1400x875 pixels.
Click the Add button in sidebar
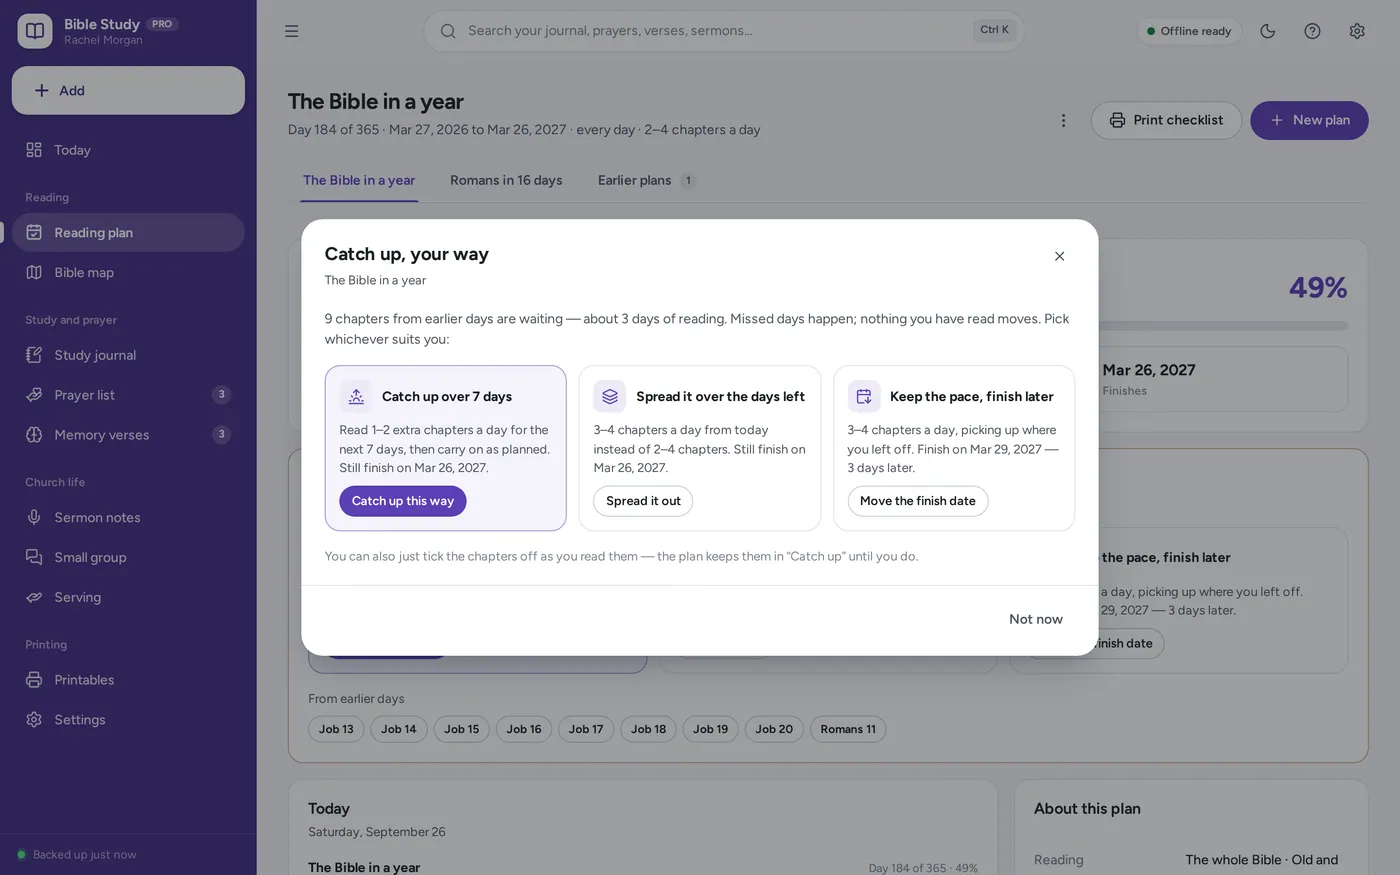point(128,90)
